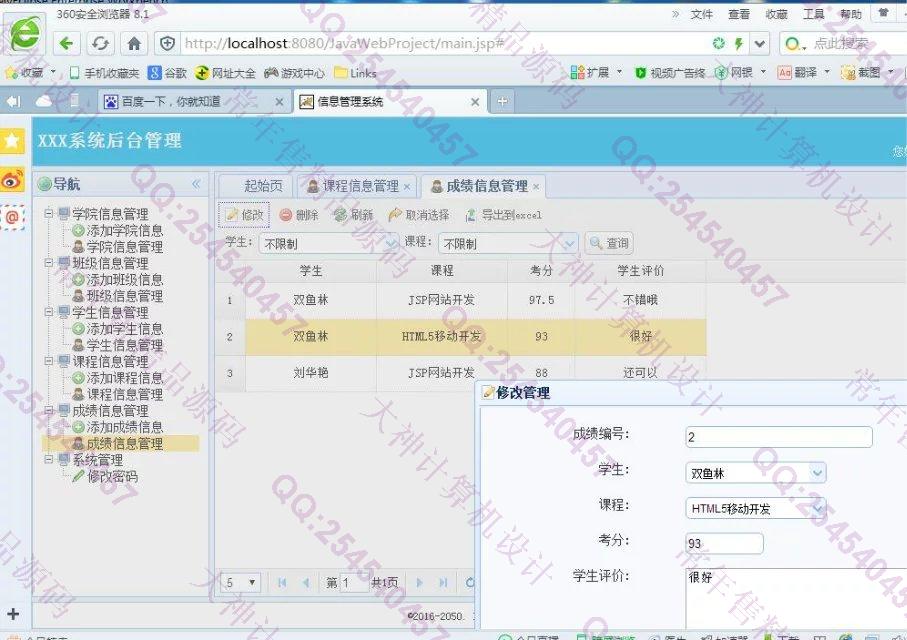The width and height of the screenshot is (907, 640).
Task: Close the 成绩信息管理 panel tab
Action: click(x=536, y=187)
